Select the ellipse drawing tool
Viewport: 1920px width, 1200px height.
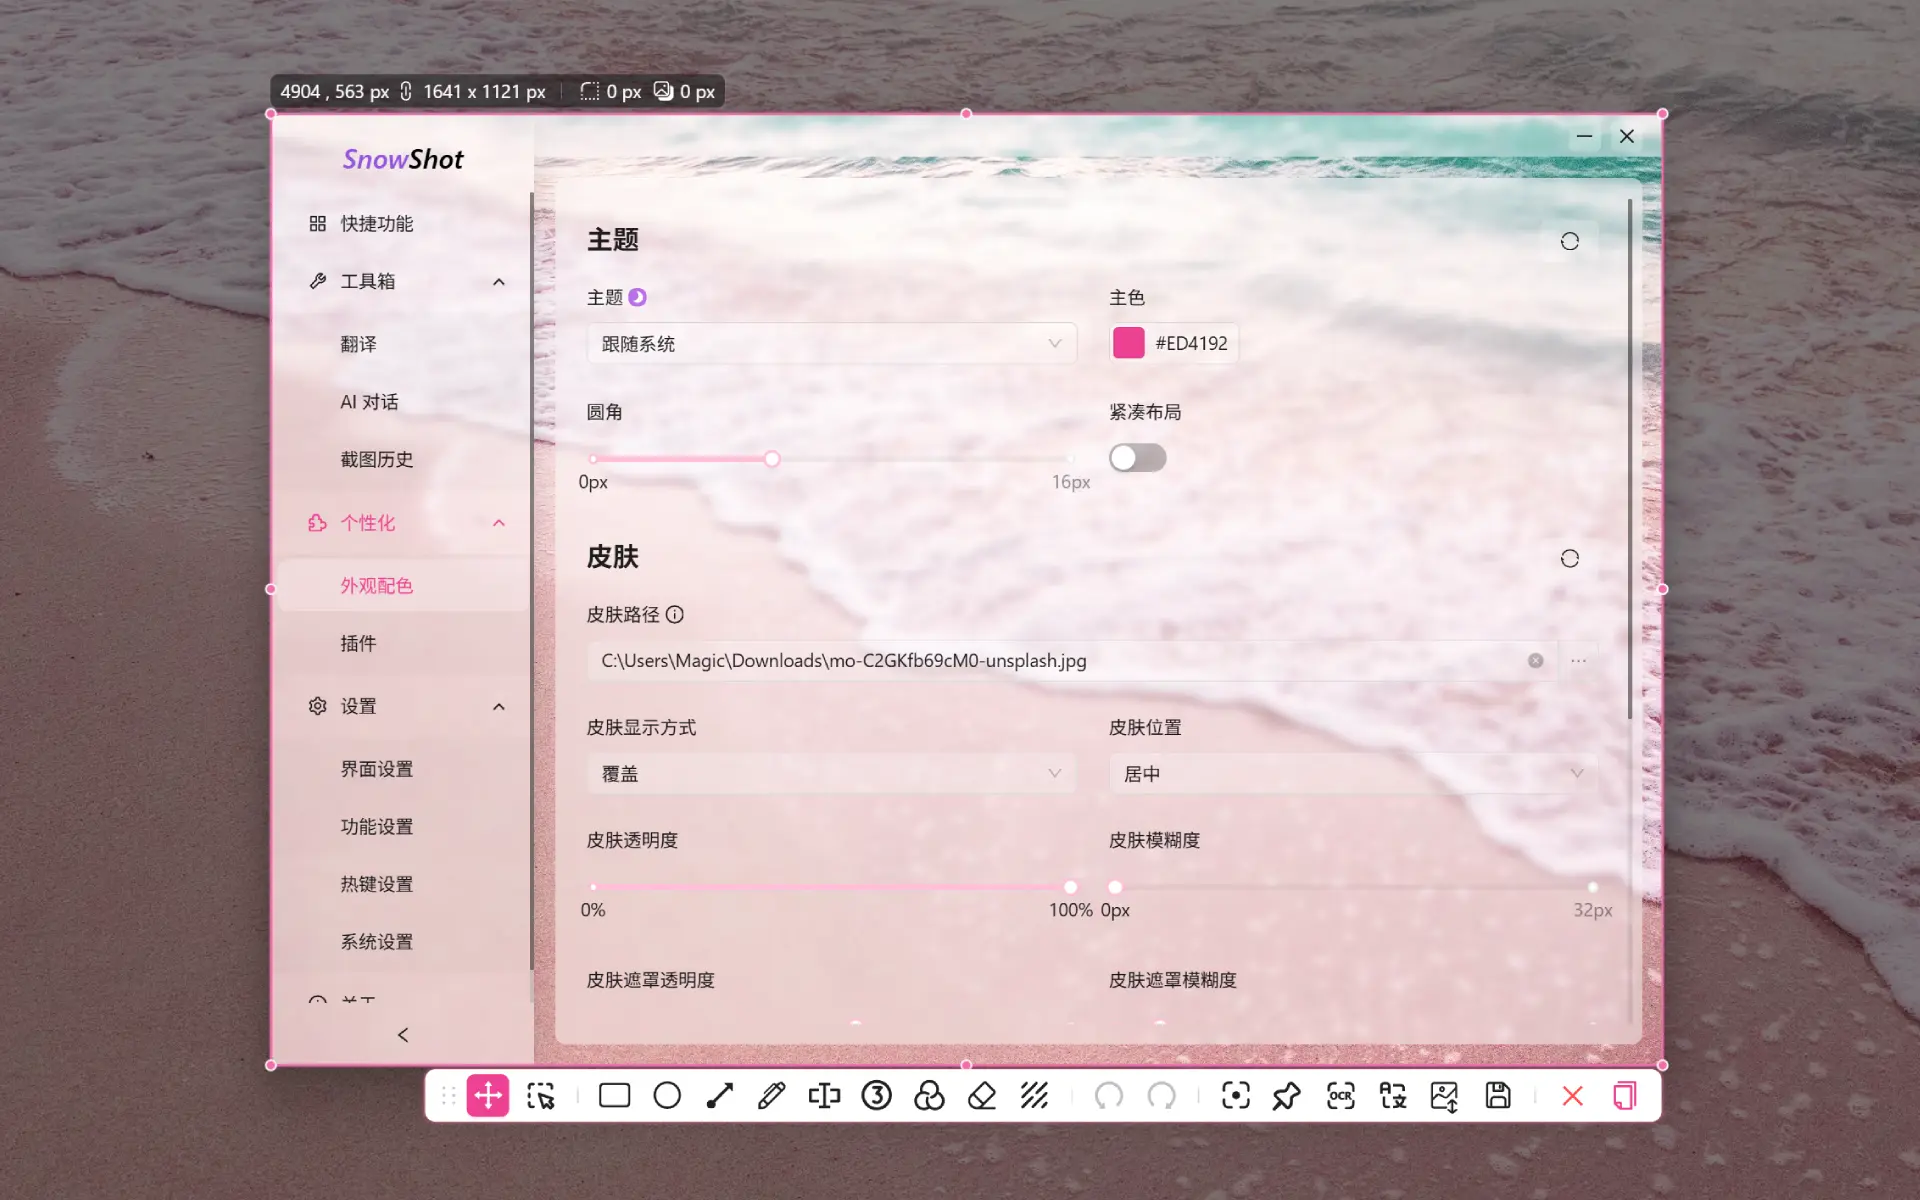[x=667, y=1096]
